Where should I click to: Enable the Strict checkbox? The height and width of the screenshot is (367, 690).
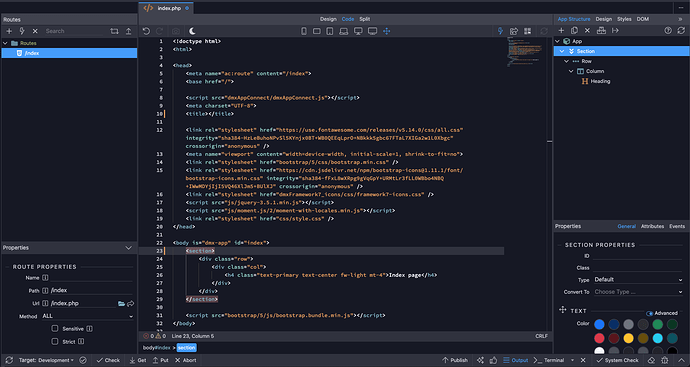tap(55, 341)
